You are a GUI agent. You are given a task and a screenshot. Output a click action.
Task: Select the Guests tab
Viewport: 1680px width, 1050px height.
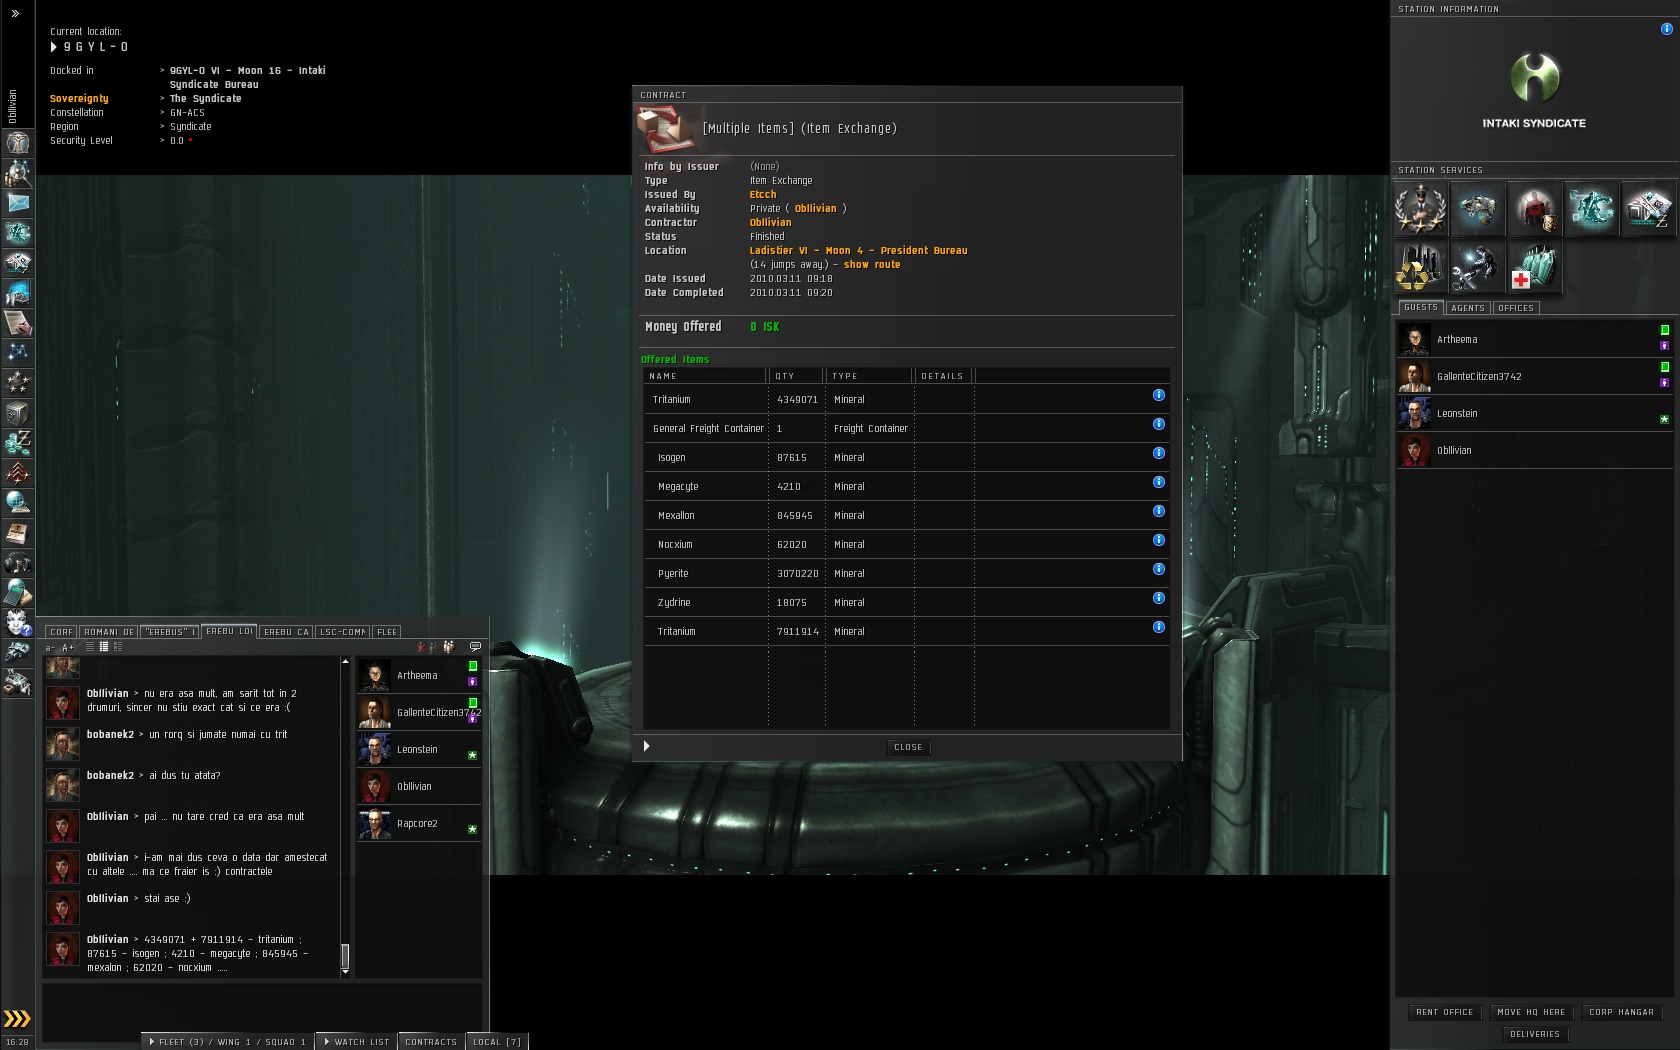1420,307
